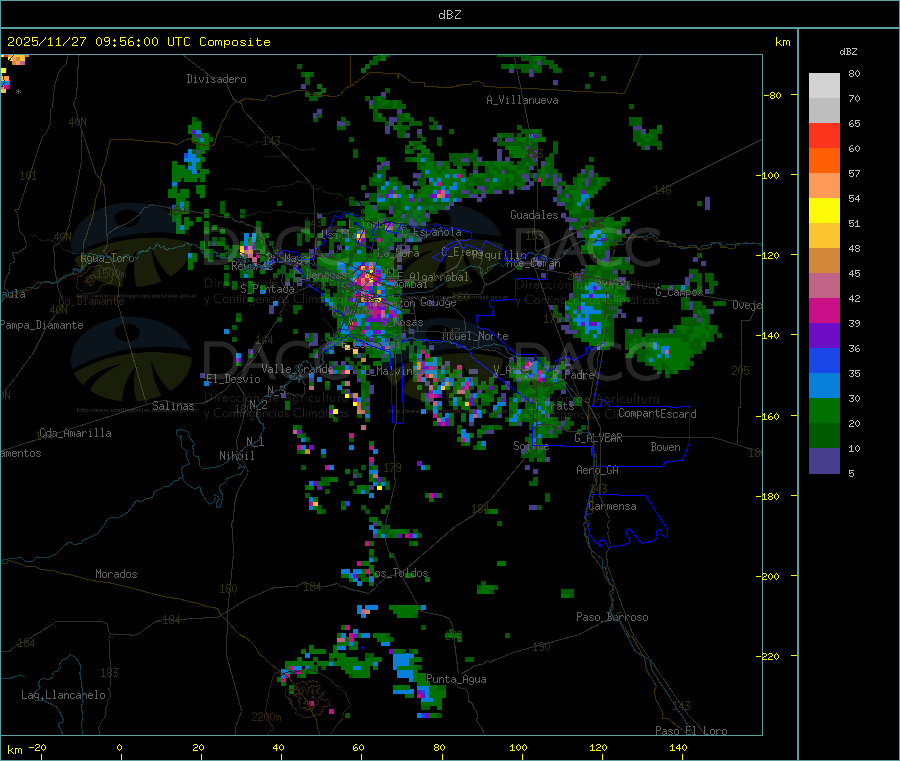Click the Guadales map label
The image size is (900, 761).
534,215
